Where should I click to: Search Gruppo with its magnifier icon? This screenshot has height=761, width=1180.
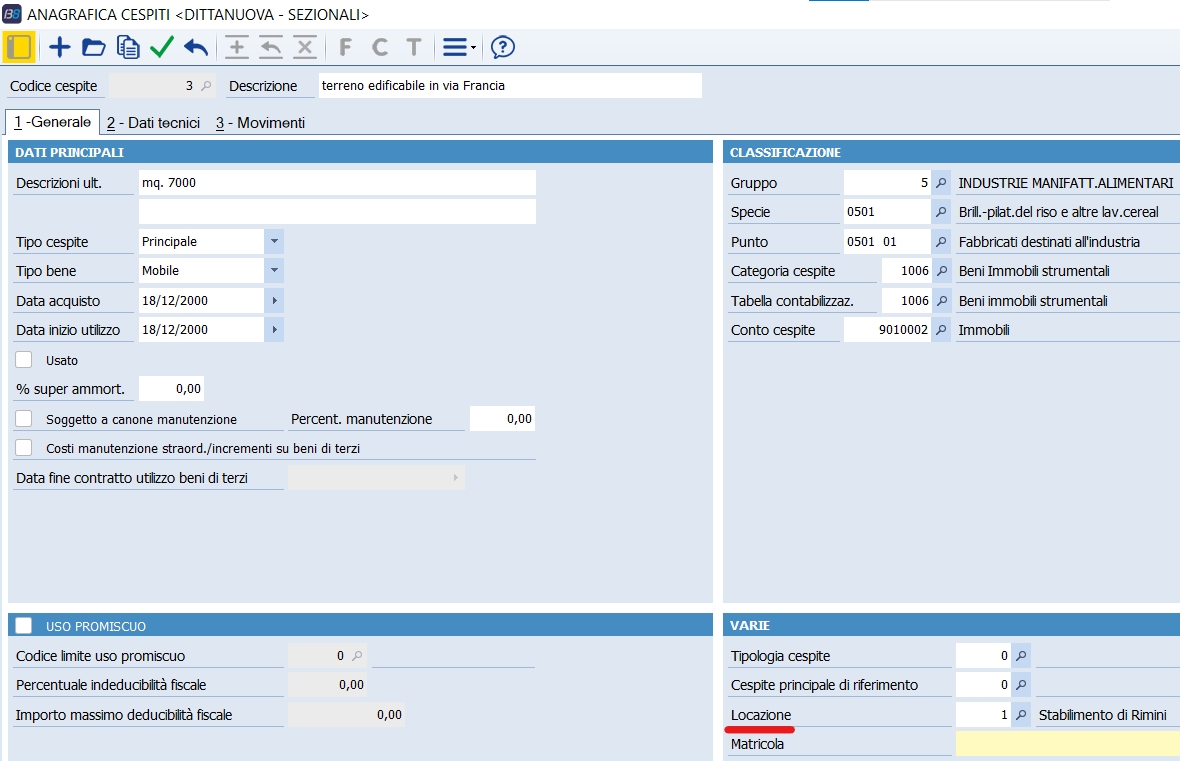point(941,183)
